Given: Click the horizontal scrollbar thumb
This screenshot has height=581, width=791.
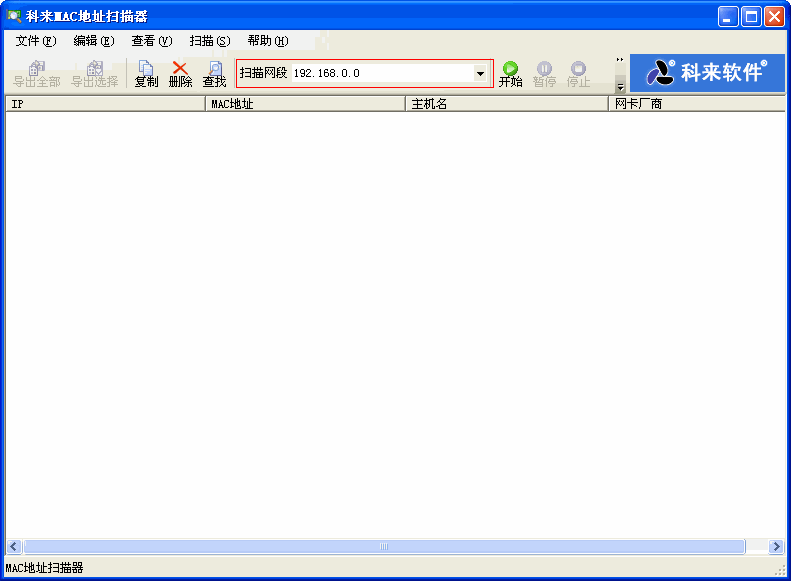Looking at the screenshot, I should point(384,546).
